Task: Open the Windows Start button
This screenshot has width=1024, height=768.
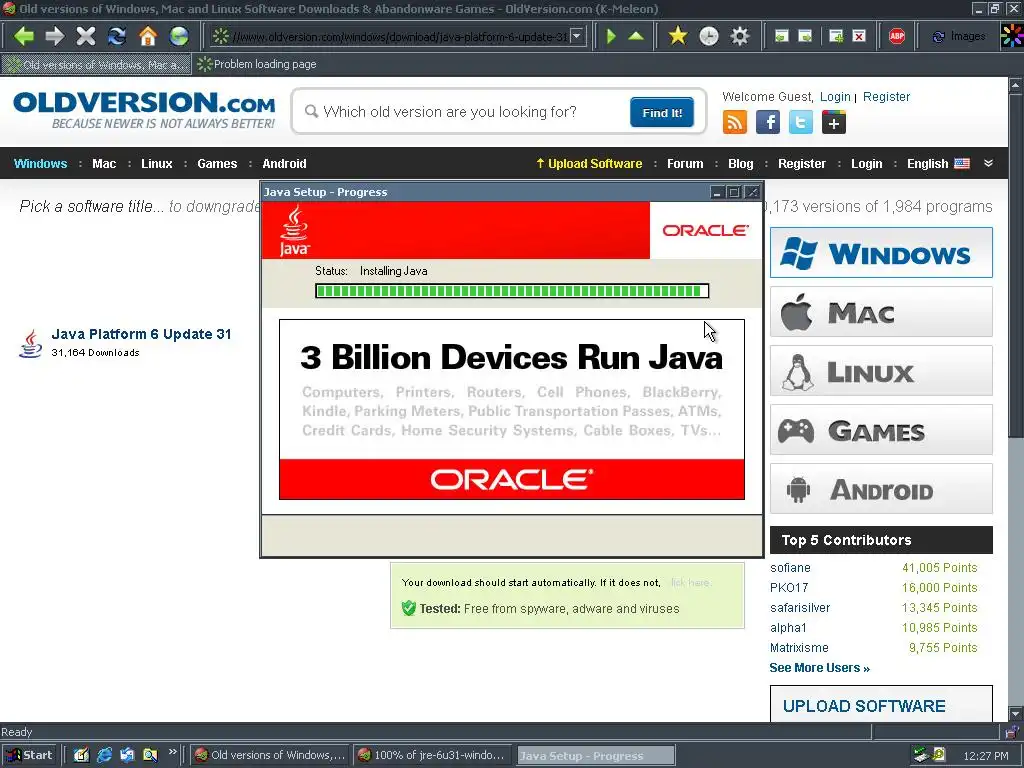Action: coord(31,755)
